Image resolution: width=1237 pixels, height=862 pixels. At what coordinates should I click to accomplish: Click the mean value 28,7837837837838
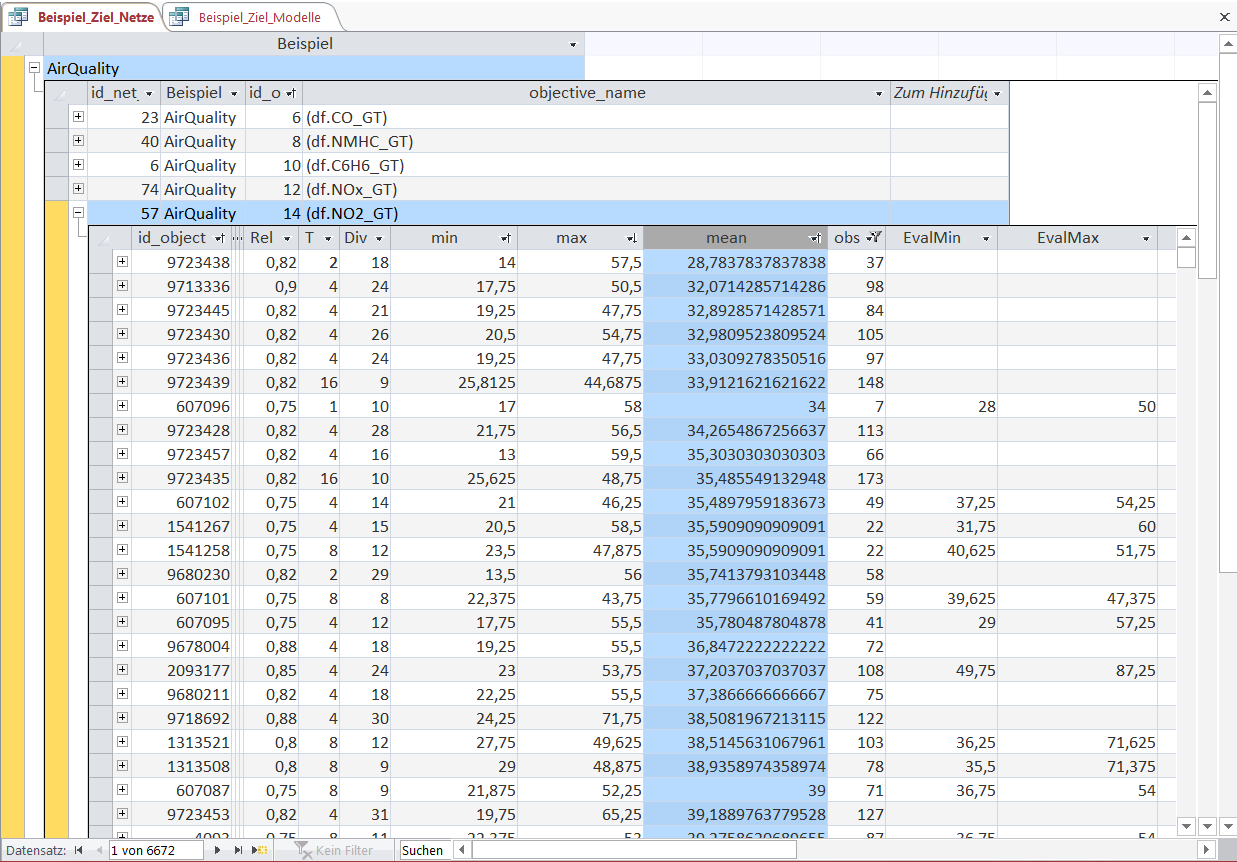coord(736,263)
